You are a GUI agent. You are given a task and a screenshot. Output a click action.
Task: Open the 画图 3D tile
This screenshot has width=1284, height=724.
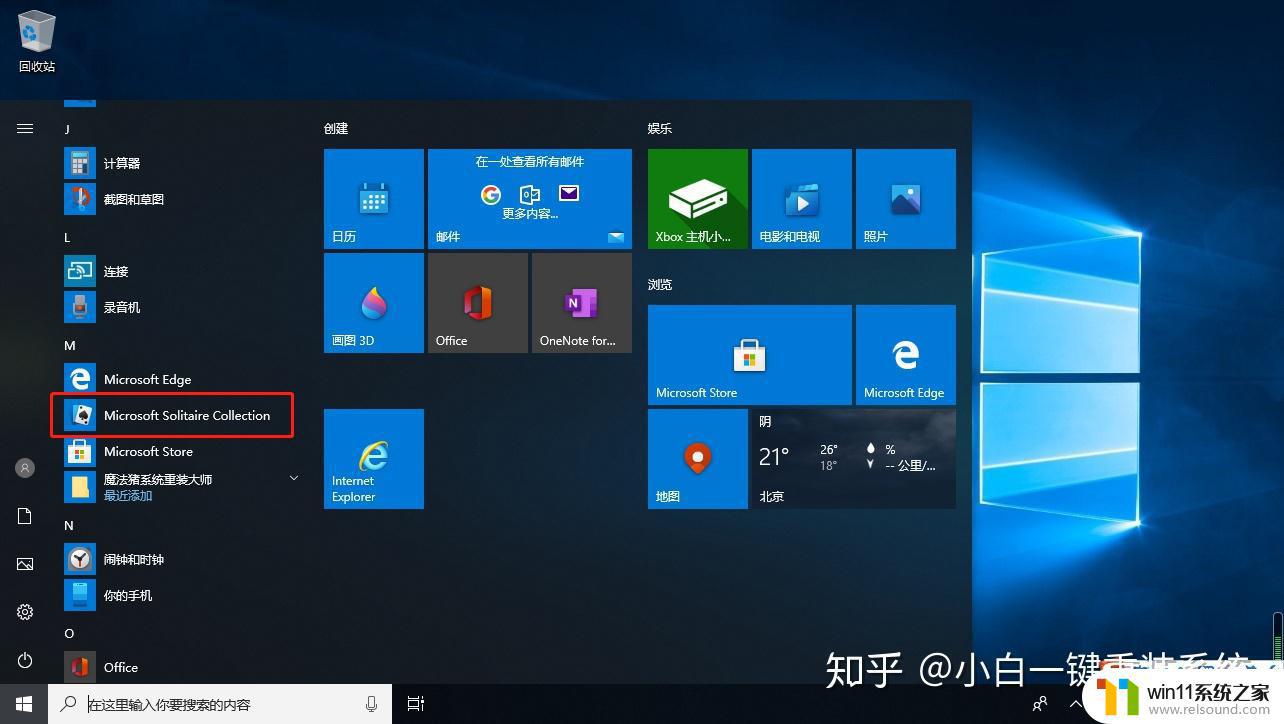pyautogui.click(x=374, y=303)
